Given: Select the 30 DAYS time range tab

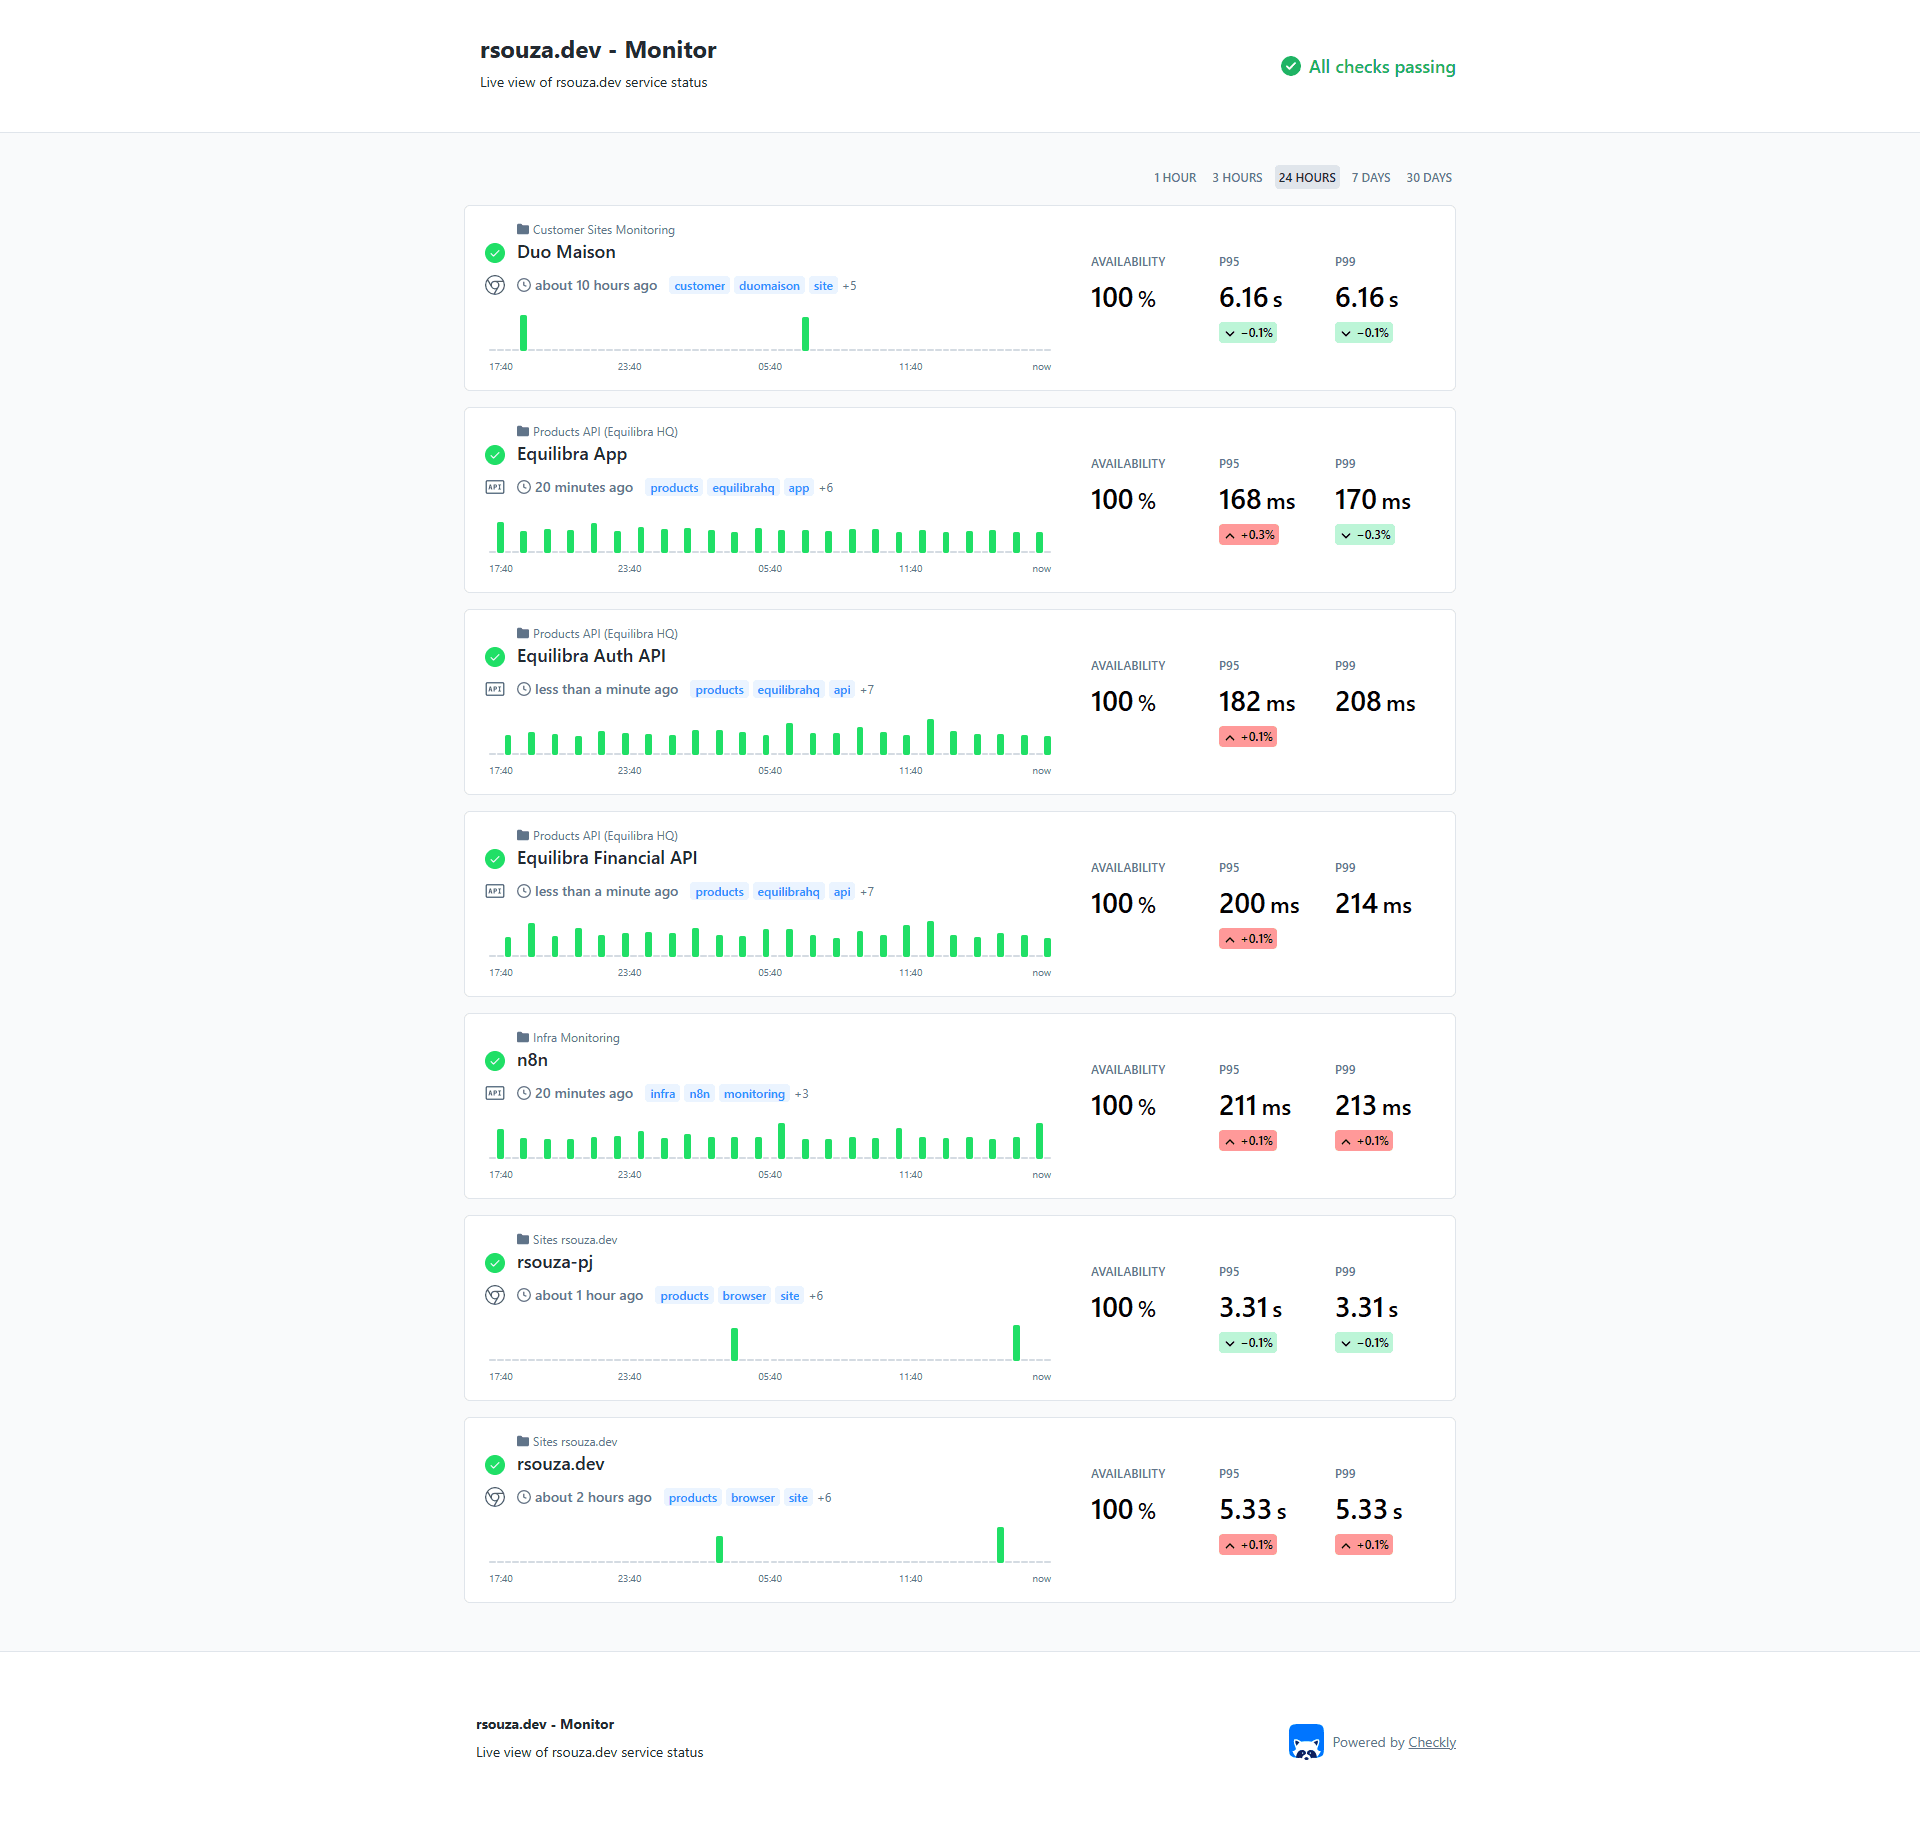Looking at the screenshot, I should 1429,178.
